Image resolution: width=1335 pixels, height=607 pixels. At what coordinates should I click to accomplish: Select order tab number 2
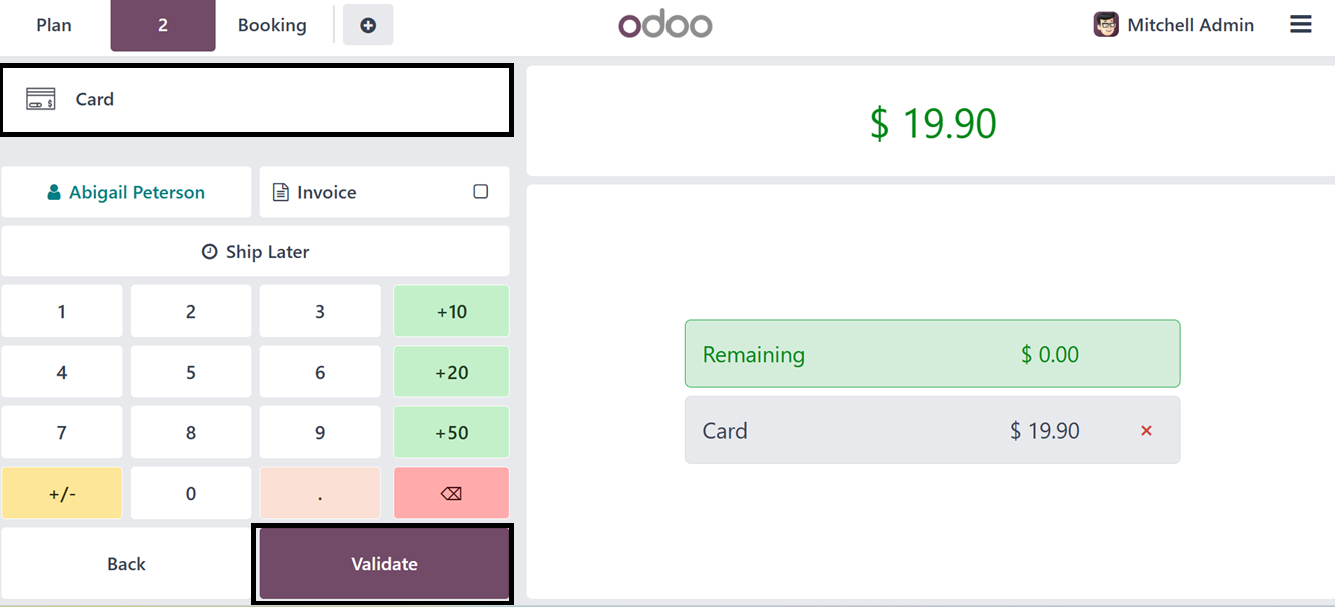[163, 25]
